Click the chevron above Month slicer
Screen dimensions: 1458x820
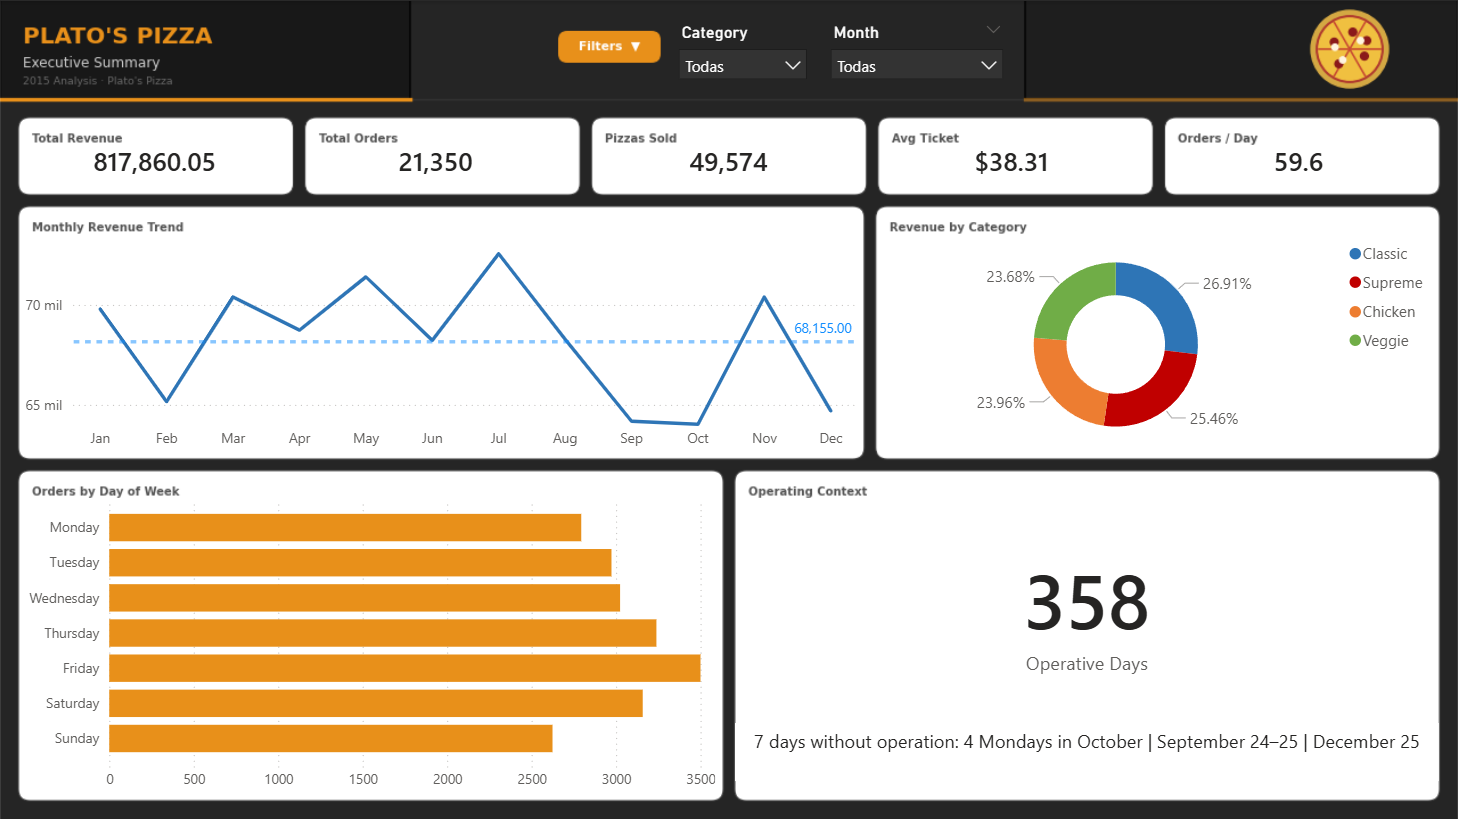[993, 29]
